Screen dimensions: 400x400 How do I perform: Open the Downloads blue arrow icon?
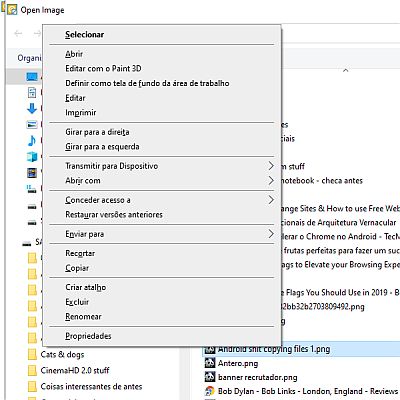(32, 108)
